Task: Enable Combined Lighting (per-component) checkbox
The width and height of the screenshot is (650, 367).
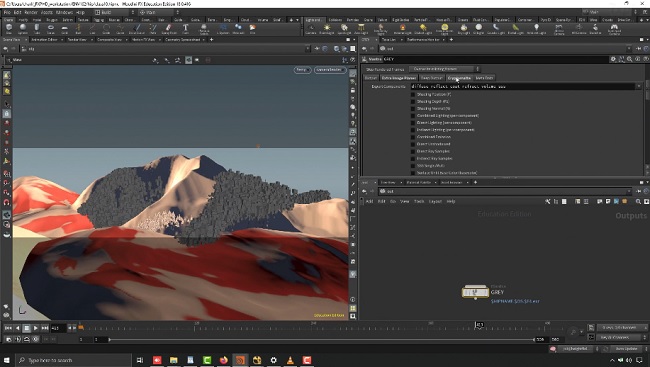Action: 413,116
